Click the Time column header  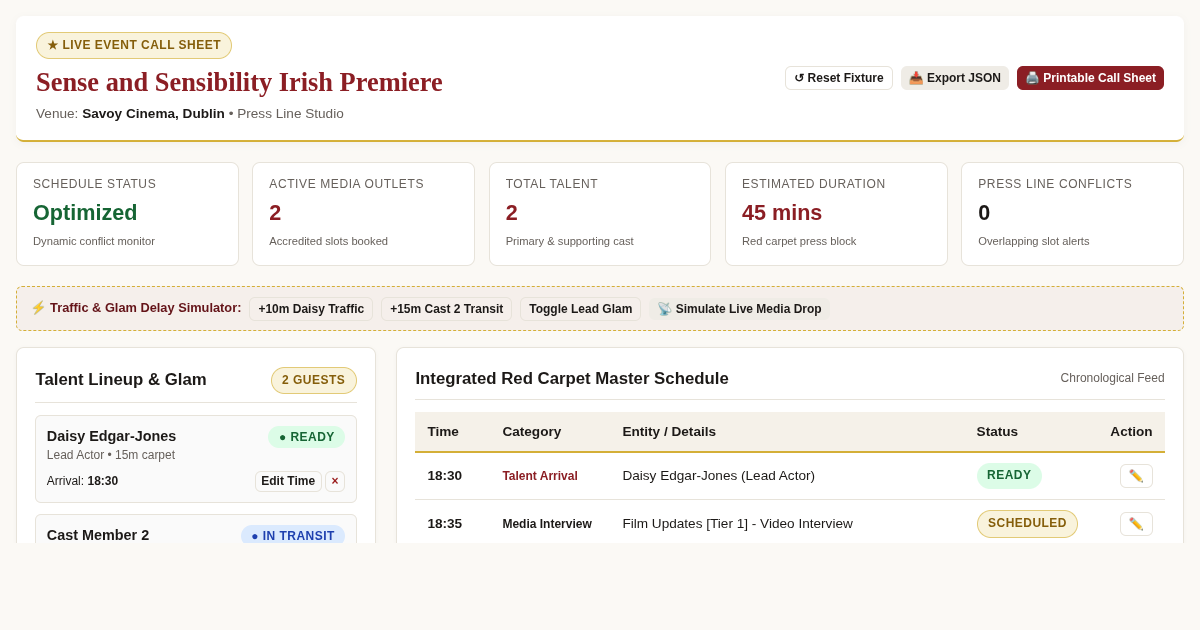(x=443, y=432)
